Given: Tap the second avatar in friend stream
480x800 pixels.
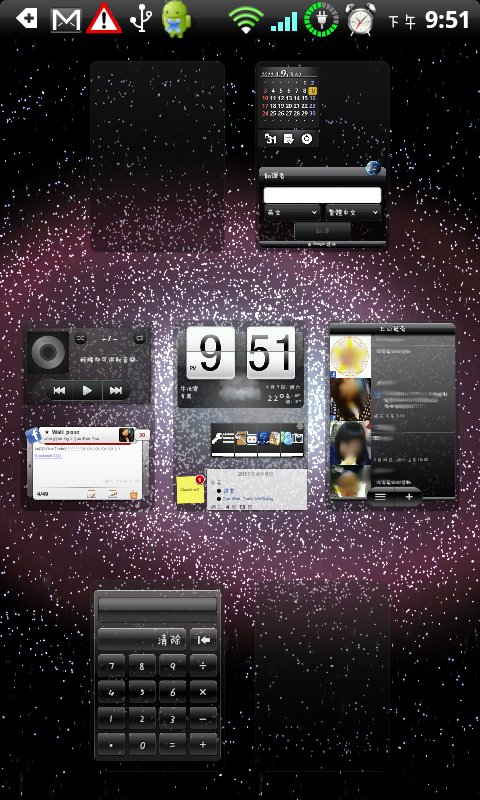Looking at the screenshot, I should click(350, 399).
